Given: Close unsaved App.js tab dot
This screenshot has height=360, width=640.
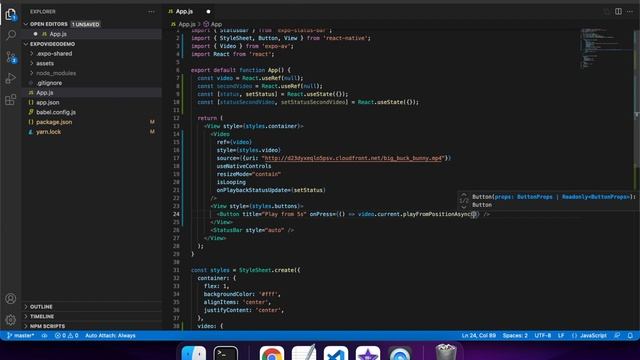Looking at the screenshot, I should pos(208,11).
